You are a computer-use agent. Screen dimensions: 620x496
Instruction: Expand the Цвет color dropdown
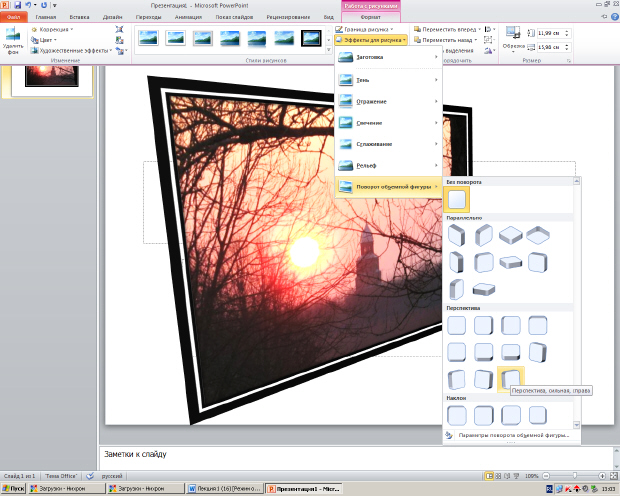click(46, 40)
